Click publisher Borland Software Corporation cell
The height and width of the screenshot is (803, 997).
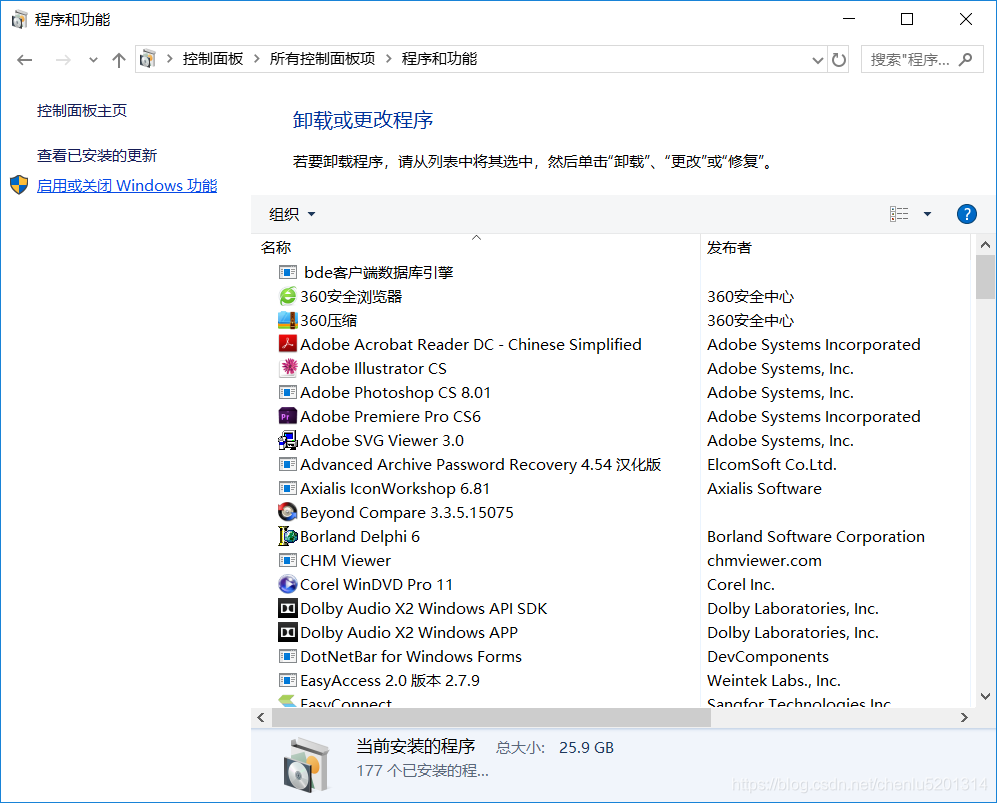(816, 537)
